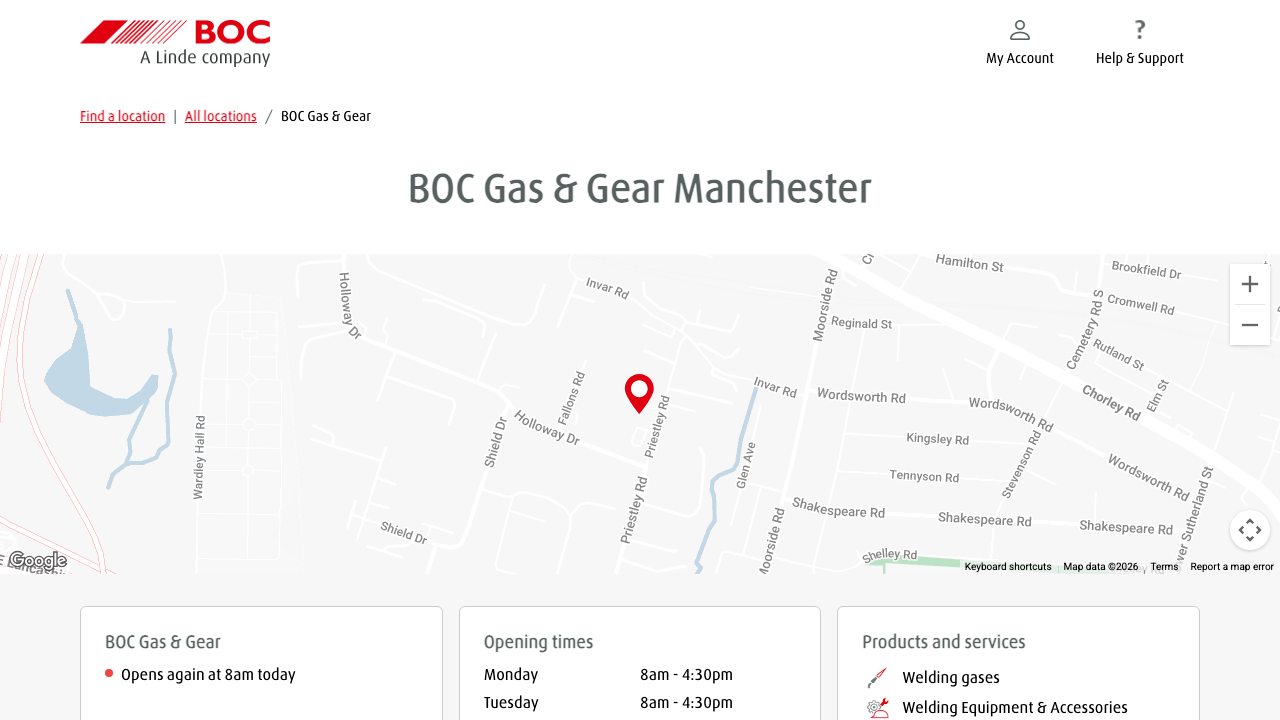The height and width of the screenshot is (720, 1280).
Task: Click the Google logo on the map
Action: [37, 560]
